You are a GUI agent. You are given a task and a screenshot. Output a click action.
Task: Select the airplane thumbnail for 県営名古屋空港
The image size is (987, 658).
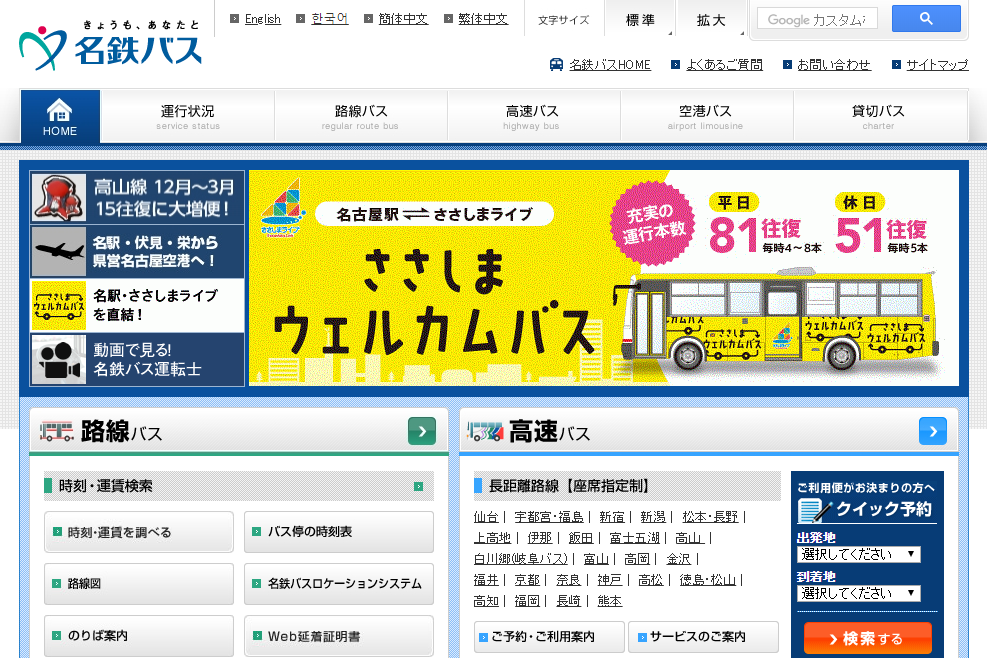[59, 252]
